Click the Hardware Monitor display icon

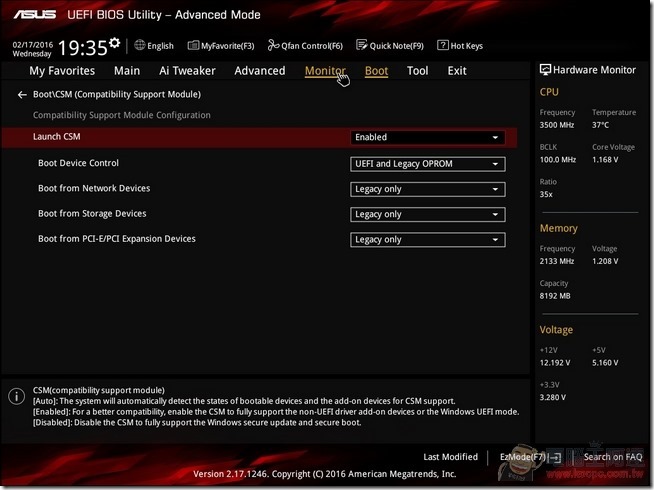pos(545,70)
